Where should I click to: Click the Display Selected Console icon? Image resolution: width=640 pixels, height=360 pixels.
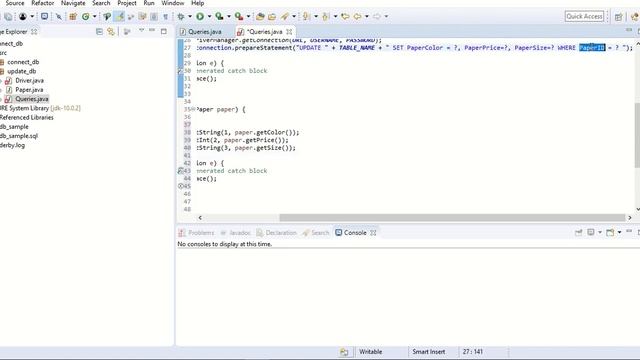tap(591, 232)
